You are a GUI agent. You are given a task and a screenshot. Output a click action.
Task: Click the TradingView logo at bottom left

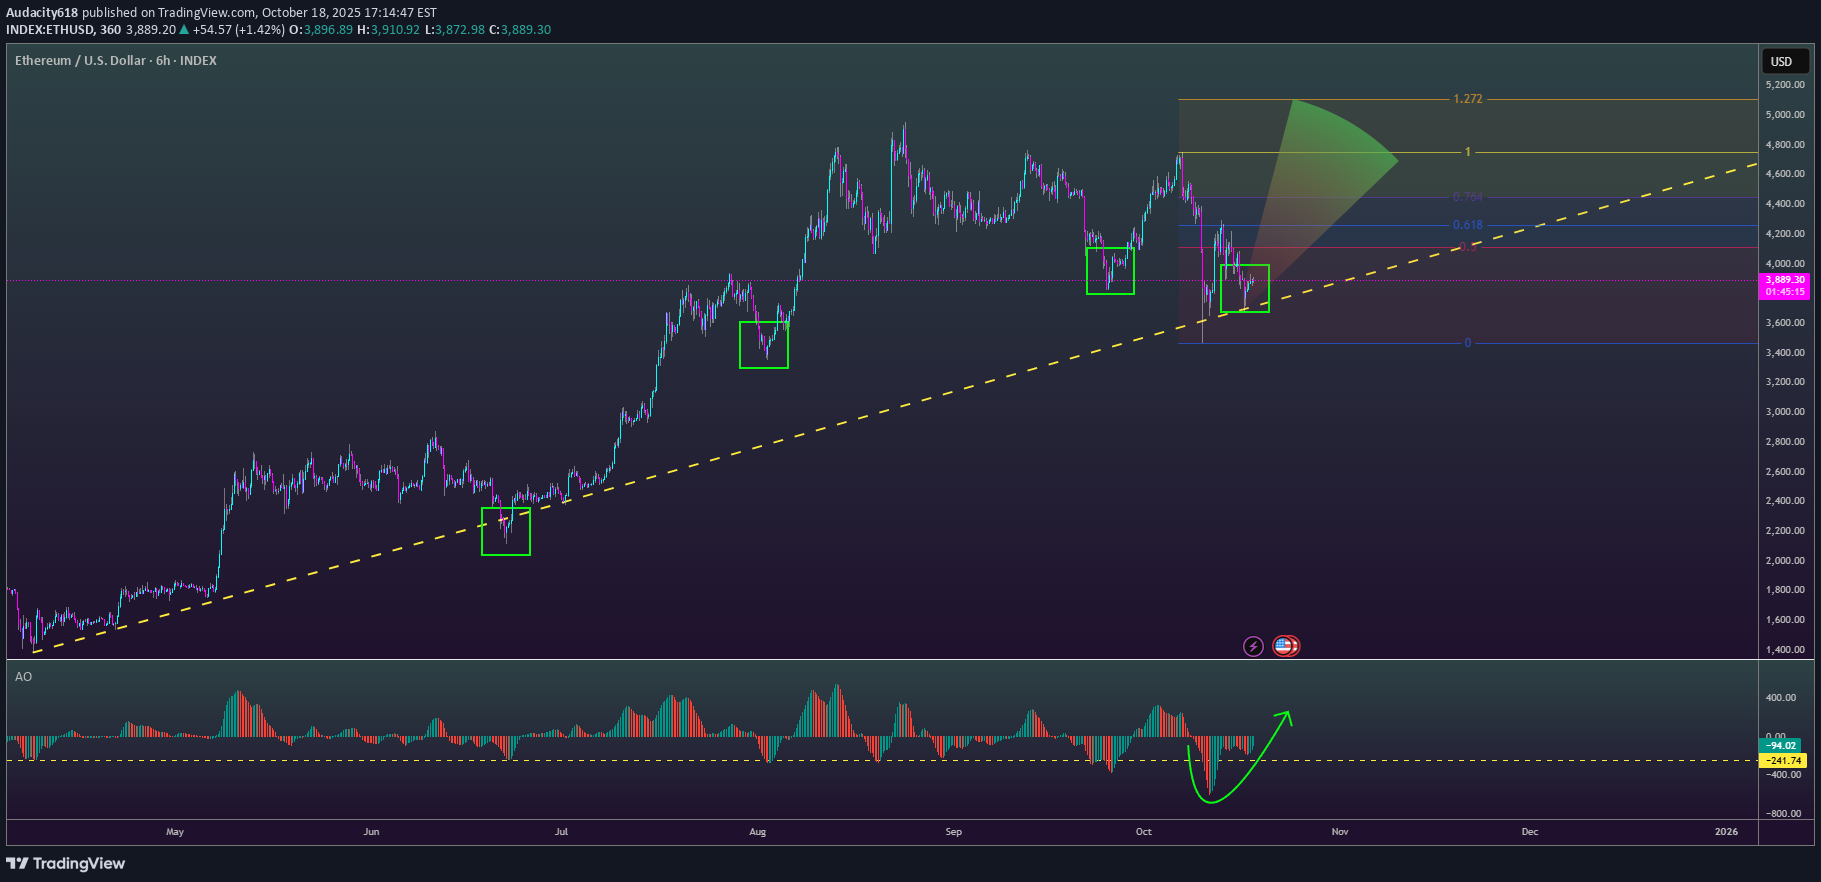pos(66,863)
